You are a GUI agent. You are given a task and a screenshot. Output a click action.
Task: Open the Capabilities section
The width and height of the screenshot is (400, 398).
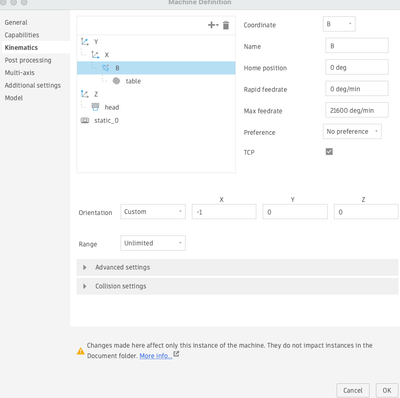[22, 35]
